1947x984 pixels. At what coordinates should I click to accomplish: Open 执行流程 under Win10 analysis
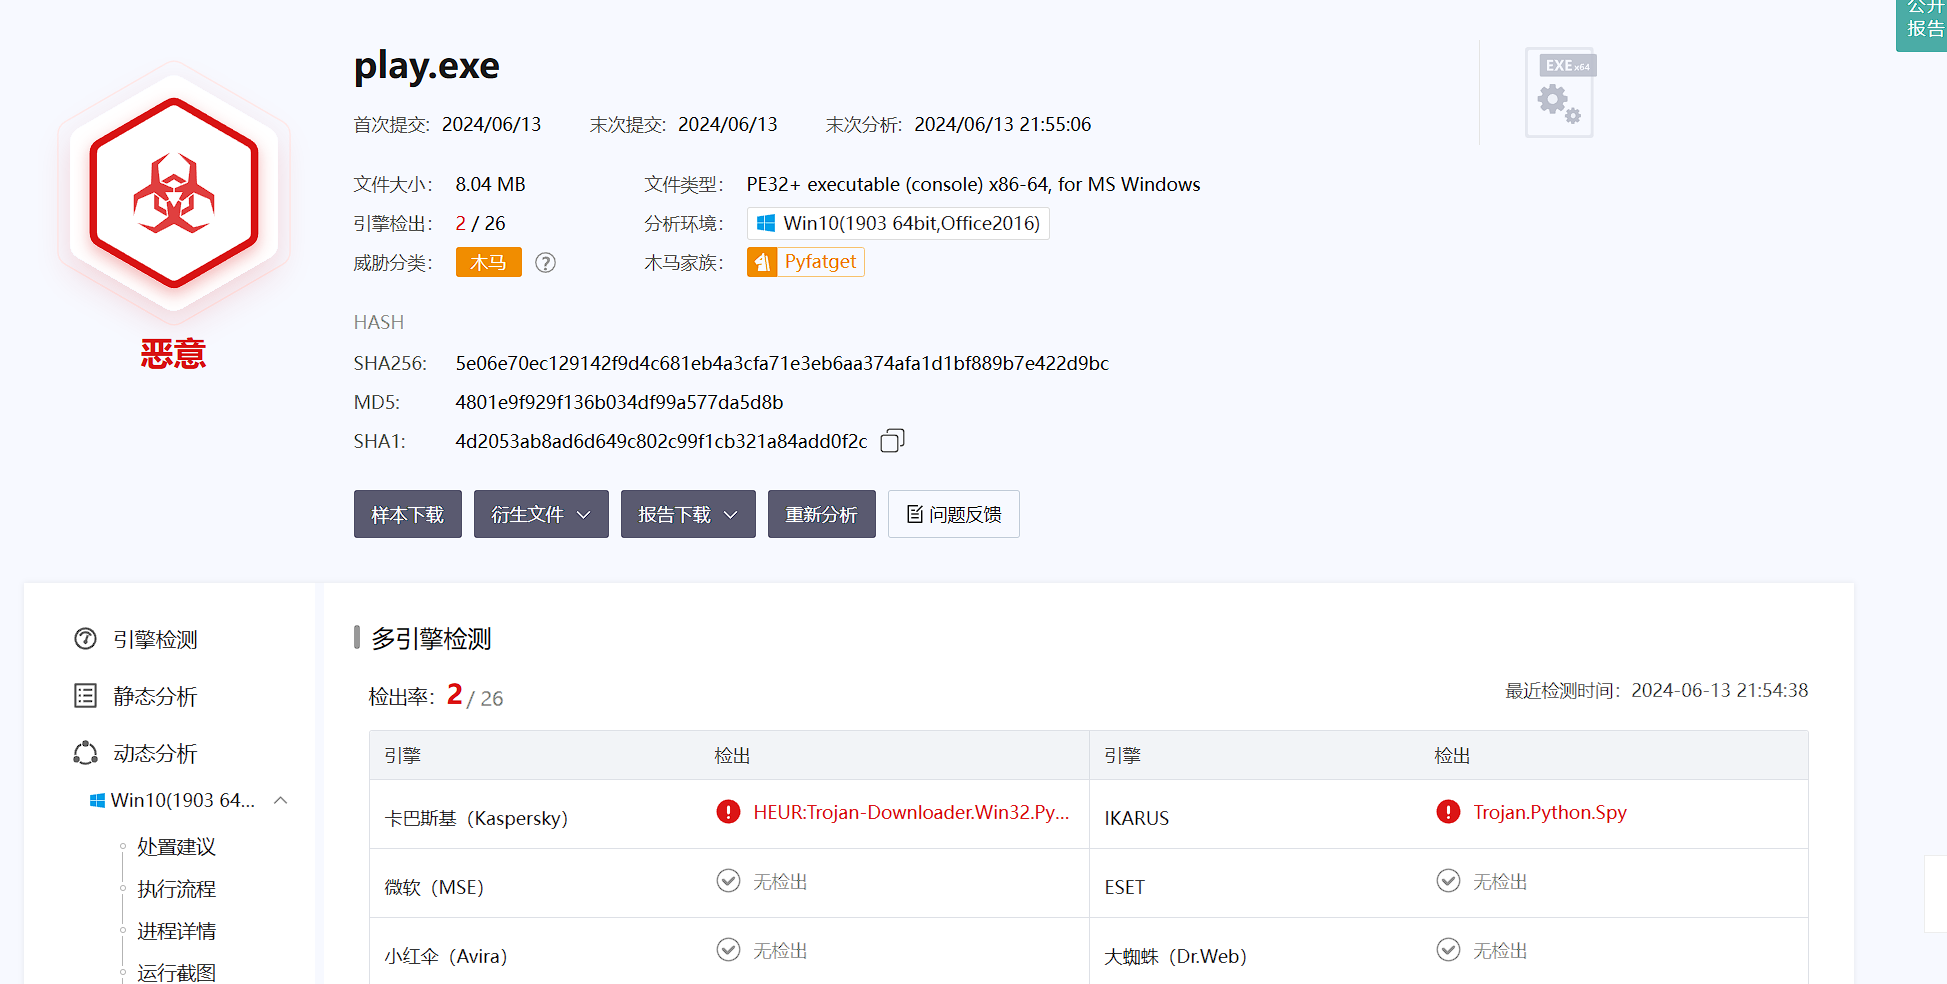[176, 889]
